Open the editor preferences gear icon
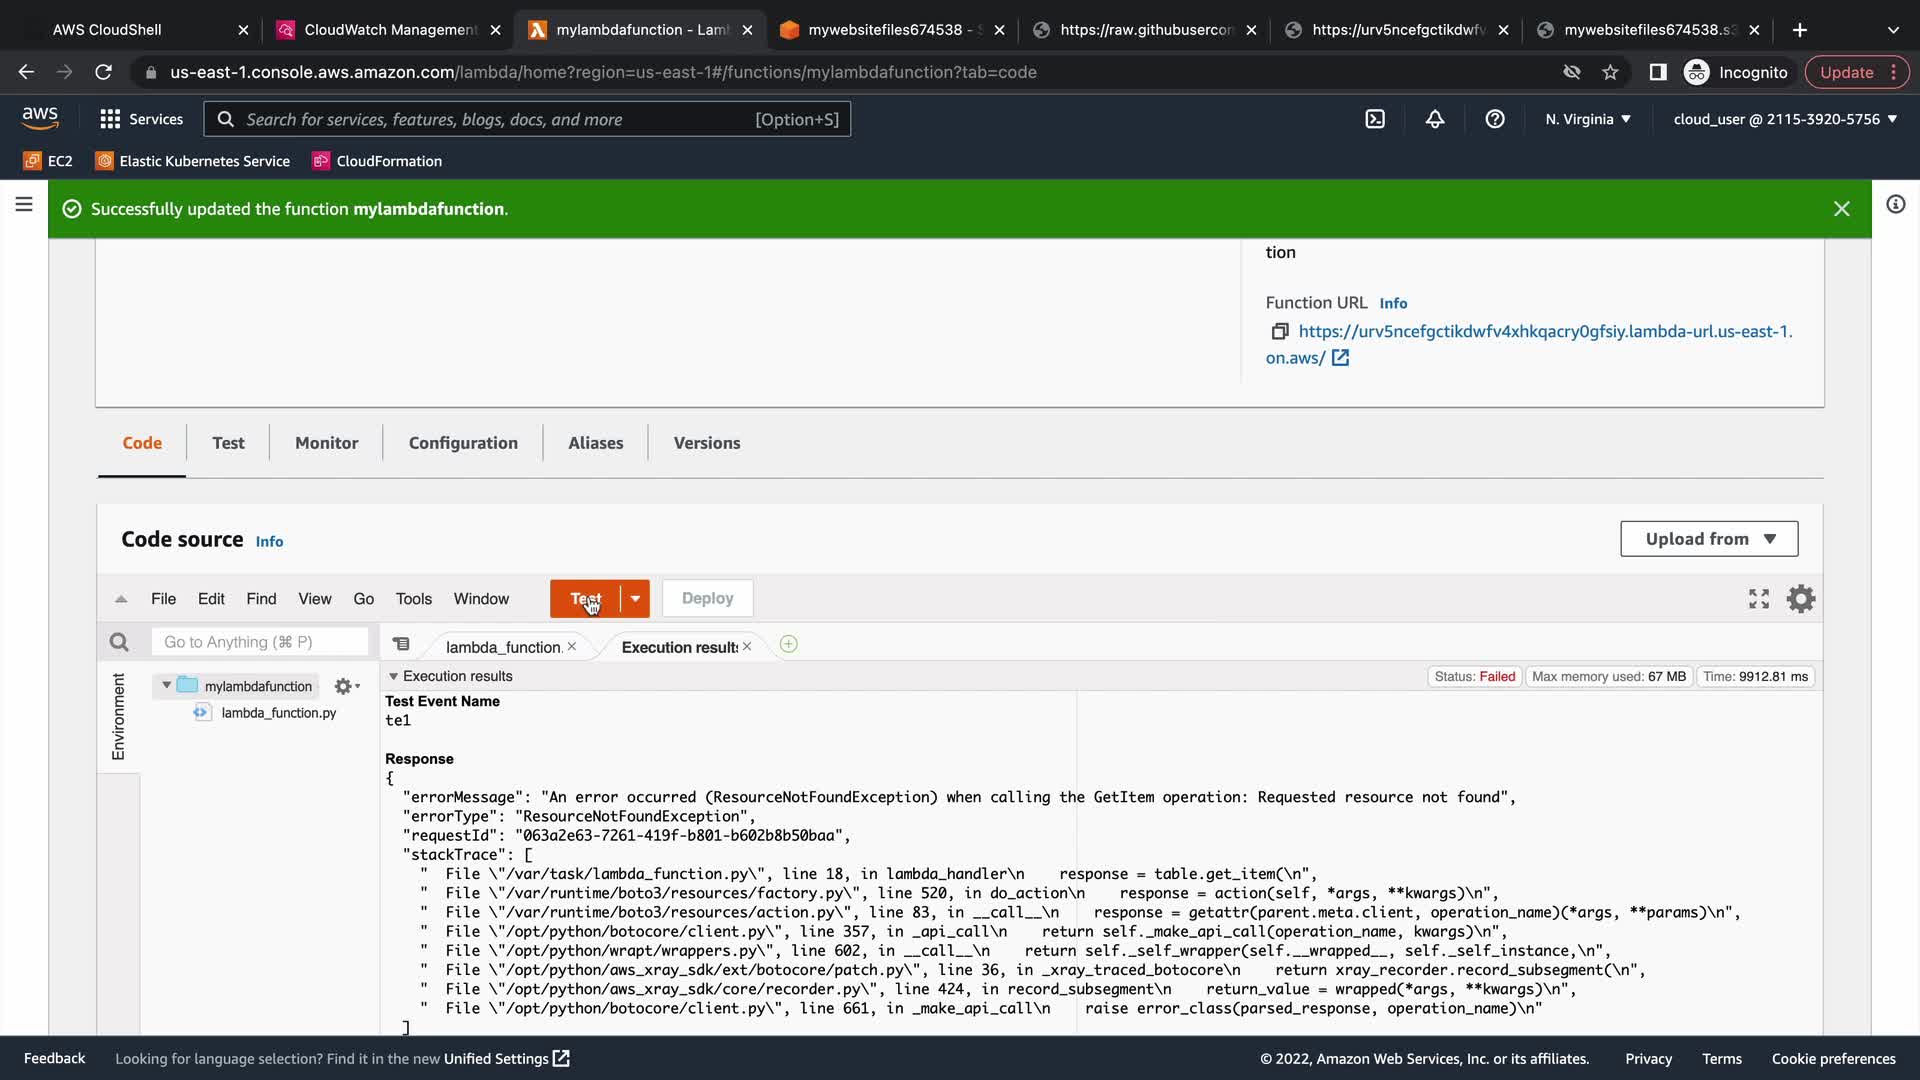This screenshot has width=1920, height=1080. [x=1801, y=599]
